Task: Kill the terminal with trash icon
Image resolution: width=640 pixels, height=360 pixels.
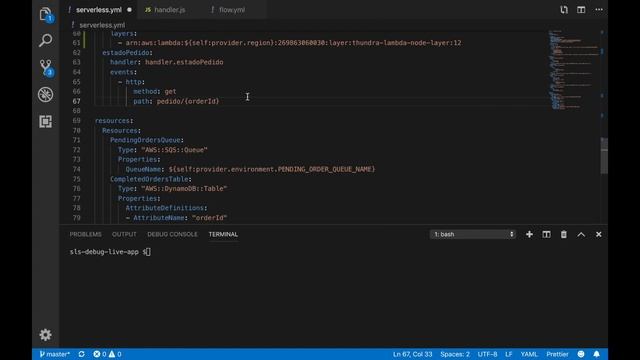Action: tap(564, 234)
